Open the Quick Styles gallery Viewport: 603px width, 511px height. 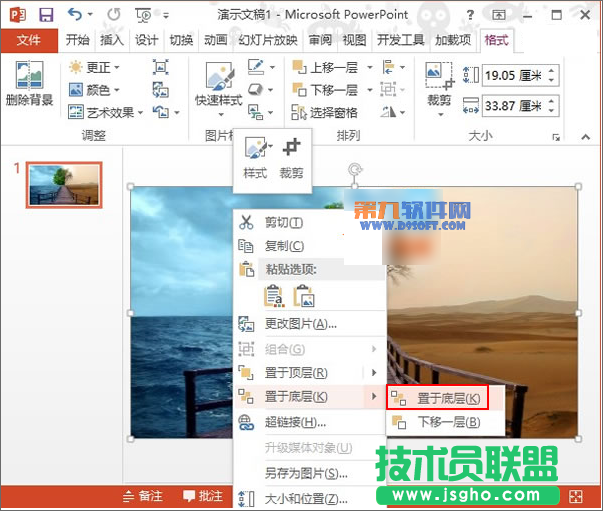click(x=219, y=89)
